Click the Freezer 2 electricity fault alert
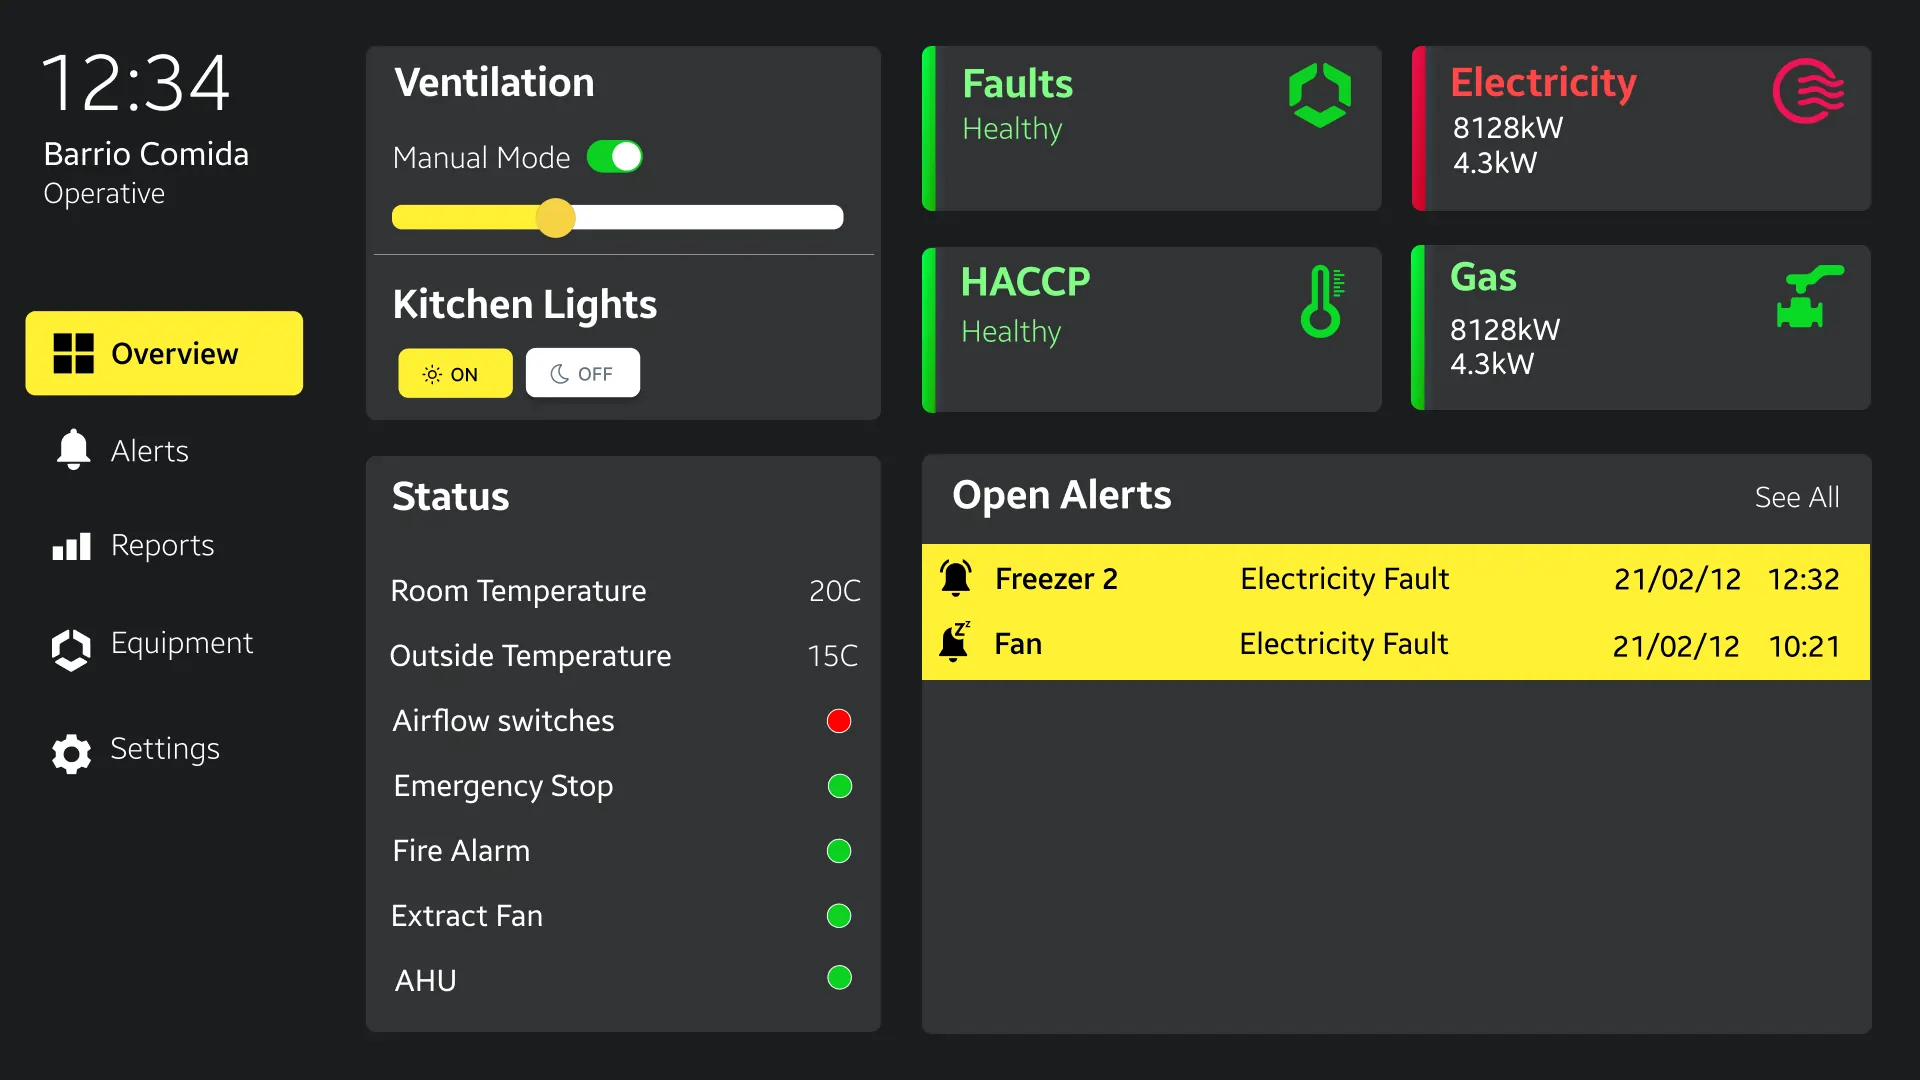Screen dimensions: 1920x1080 pyautogui.click(x=1395, y=578)
